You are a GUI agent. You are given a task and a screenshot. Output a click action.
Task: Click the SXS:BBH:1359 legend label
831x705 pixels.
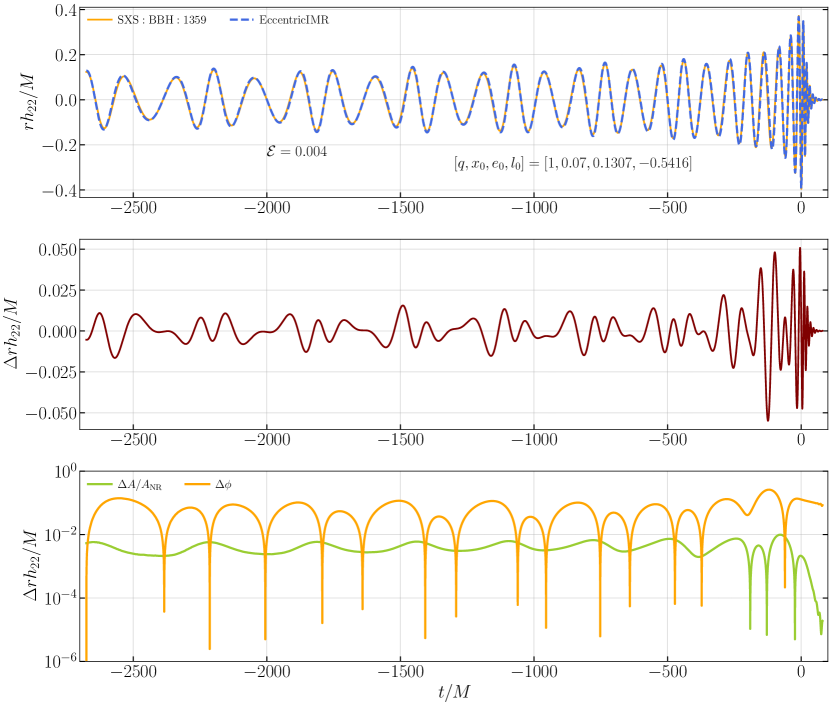click(162, 20)
